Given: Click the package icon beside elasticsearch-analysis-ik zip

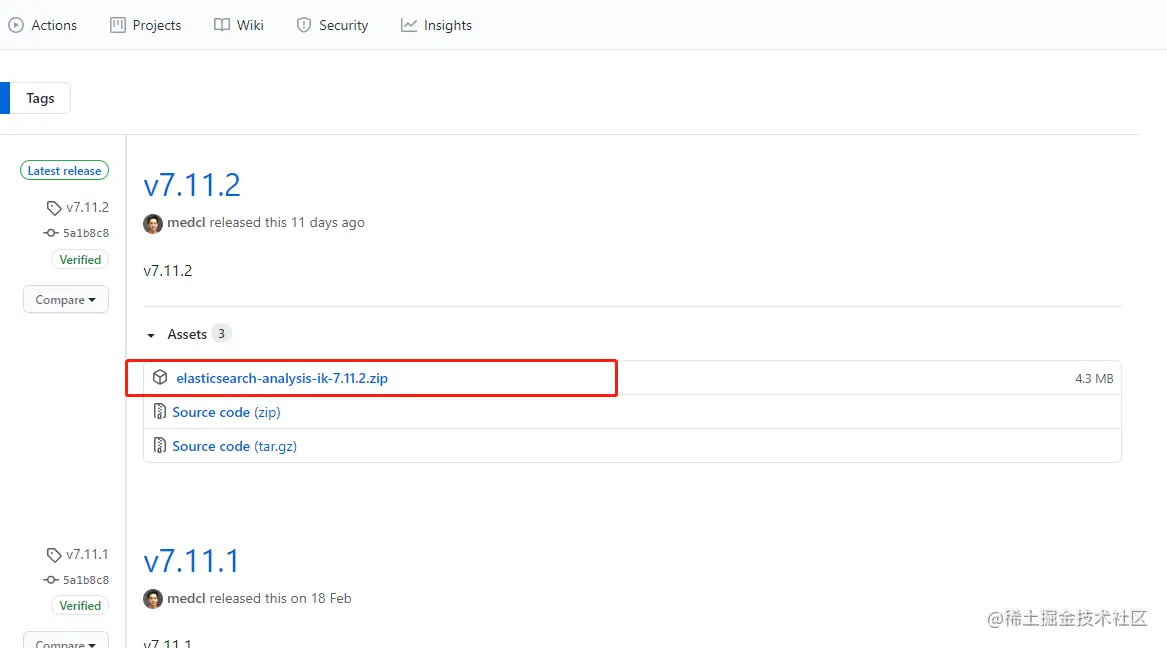Looking at the screenshot, I should (x=160, y=378).
